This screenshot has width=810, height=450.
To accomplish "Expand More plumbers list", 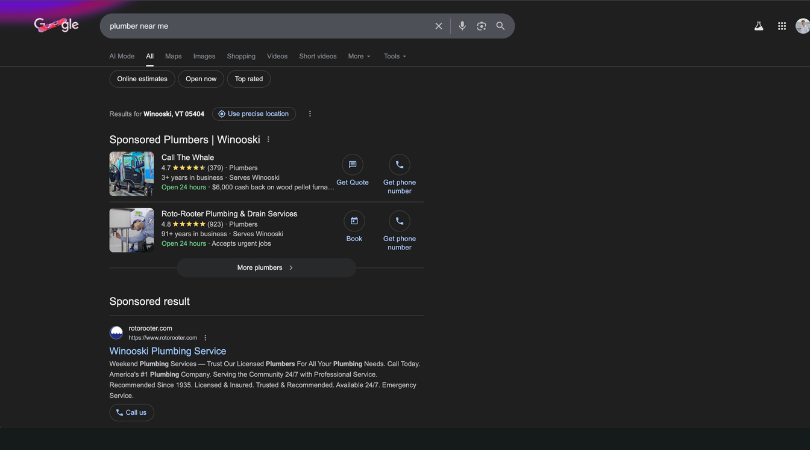I will pyautogui.click(x=266, y=268).
